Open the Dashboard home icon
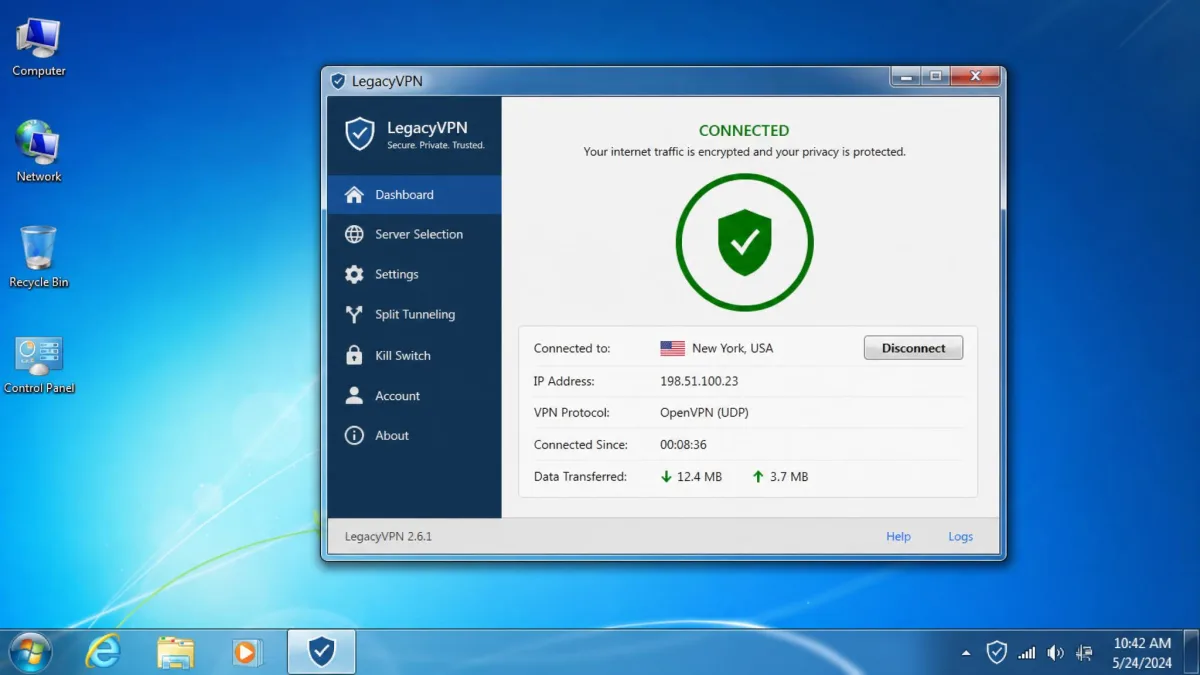The width and height of the screenshot is (1200, 675). tap(354, 195)
